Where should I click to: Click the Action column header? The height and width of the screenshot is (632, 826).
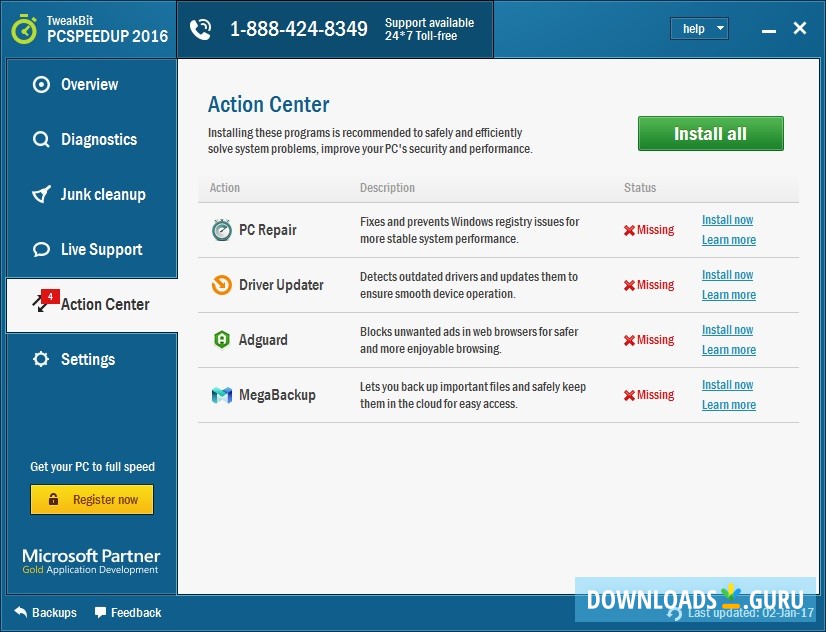224,188
